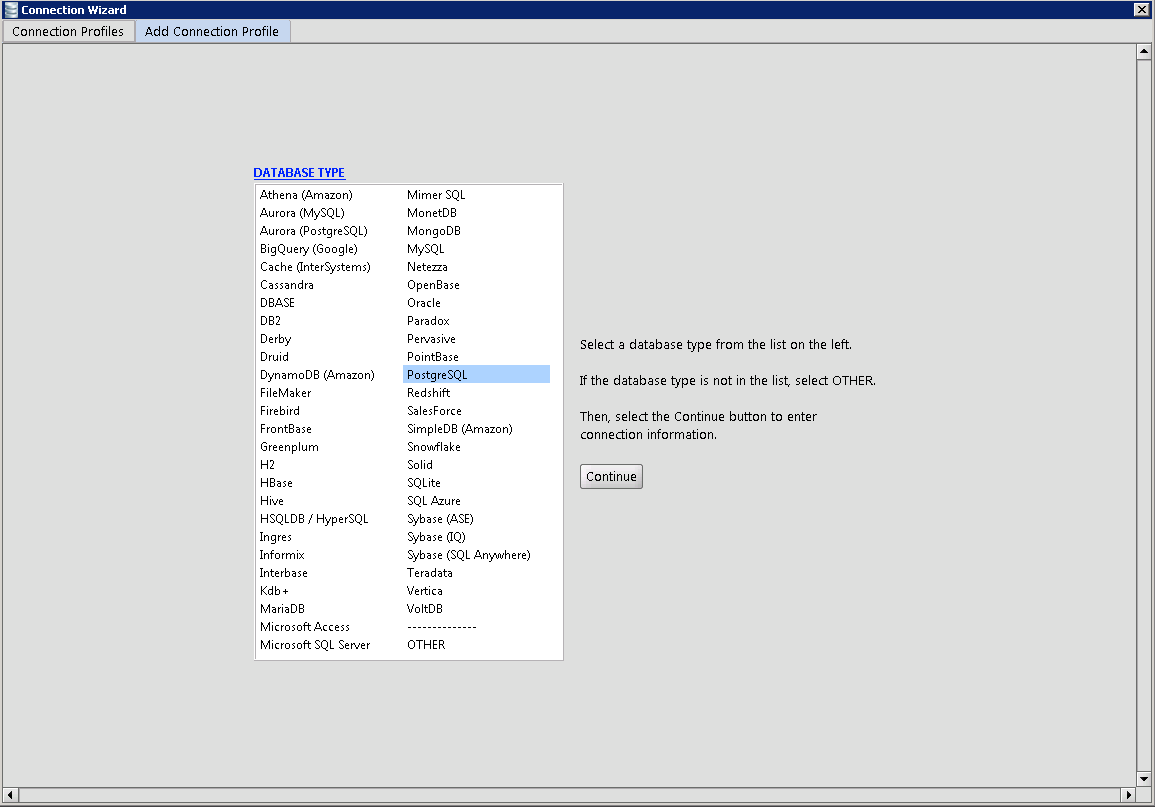Close the Connection Wizard window
Screen dimensions: 1155x807
pyautogui.click(x=1141, y=10)
